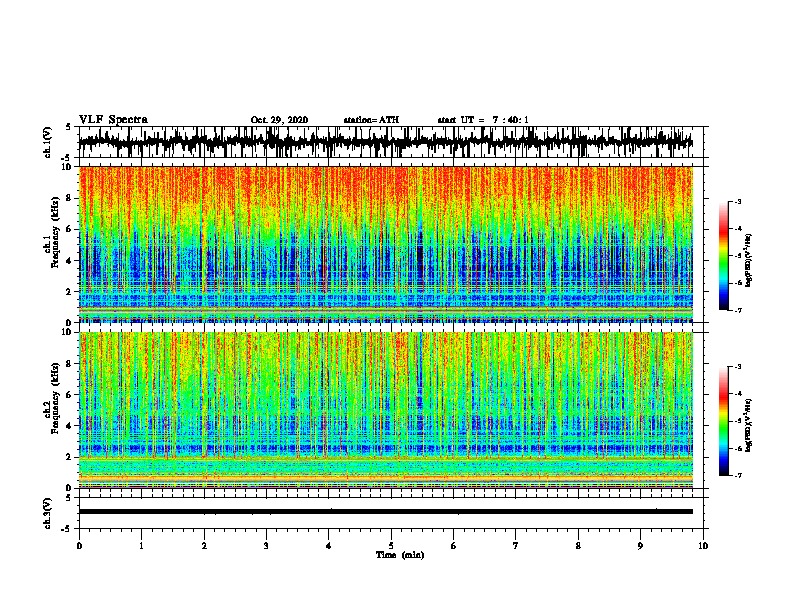Click time axis tick label "3"
Image resolution: width=792 pixels, height=612 pixels.
(x=266, y=546)
